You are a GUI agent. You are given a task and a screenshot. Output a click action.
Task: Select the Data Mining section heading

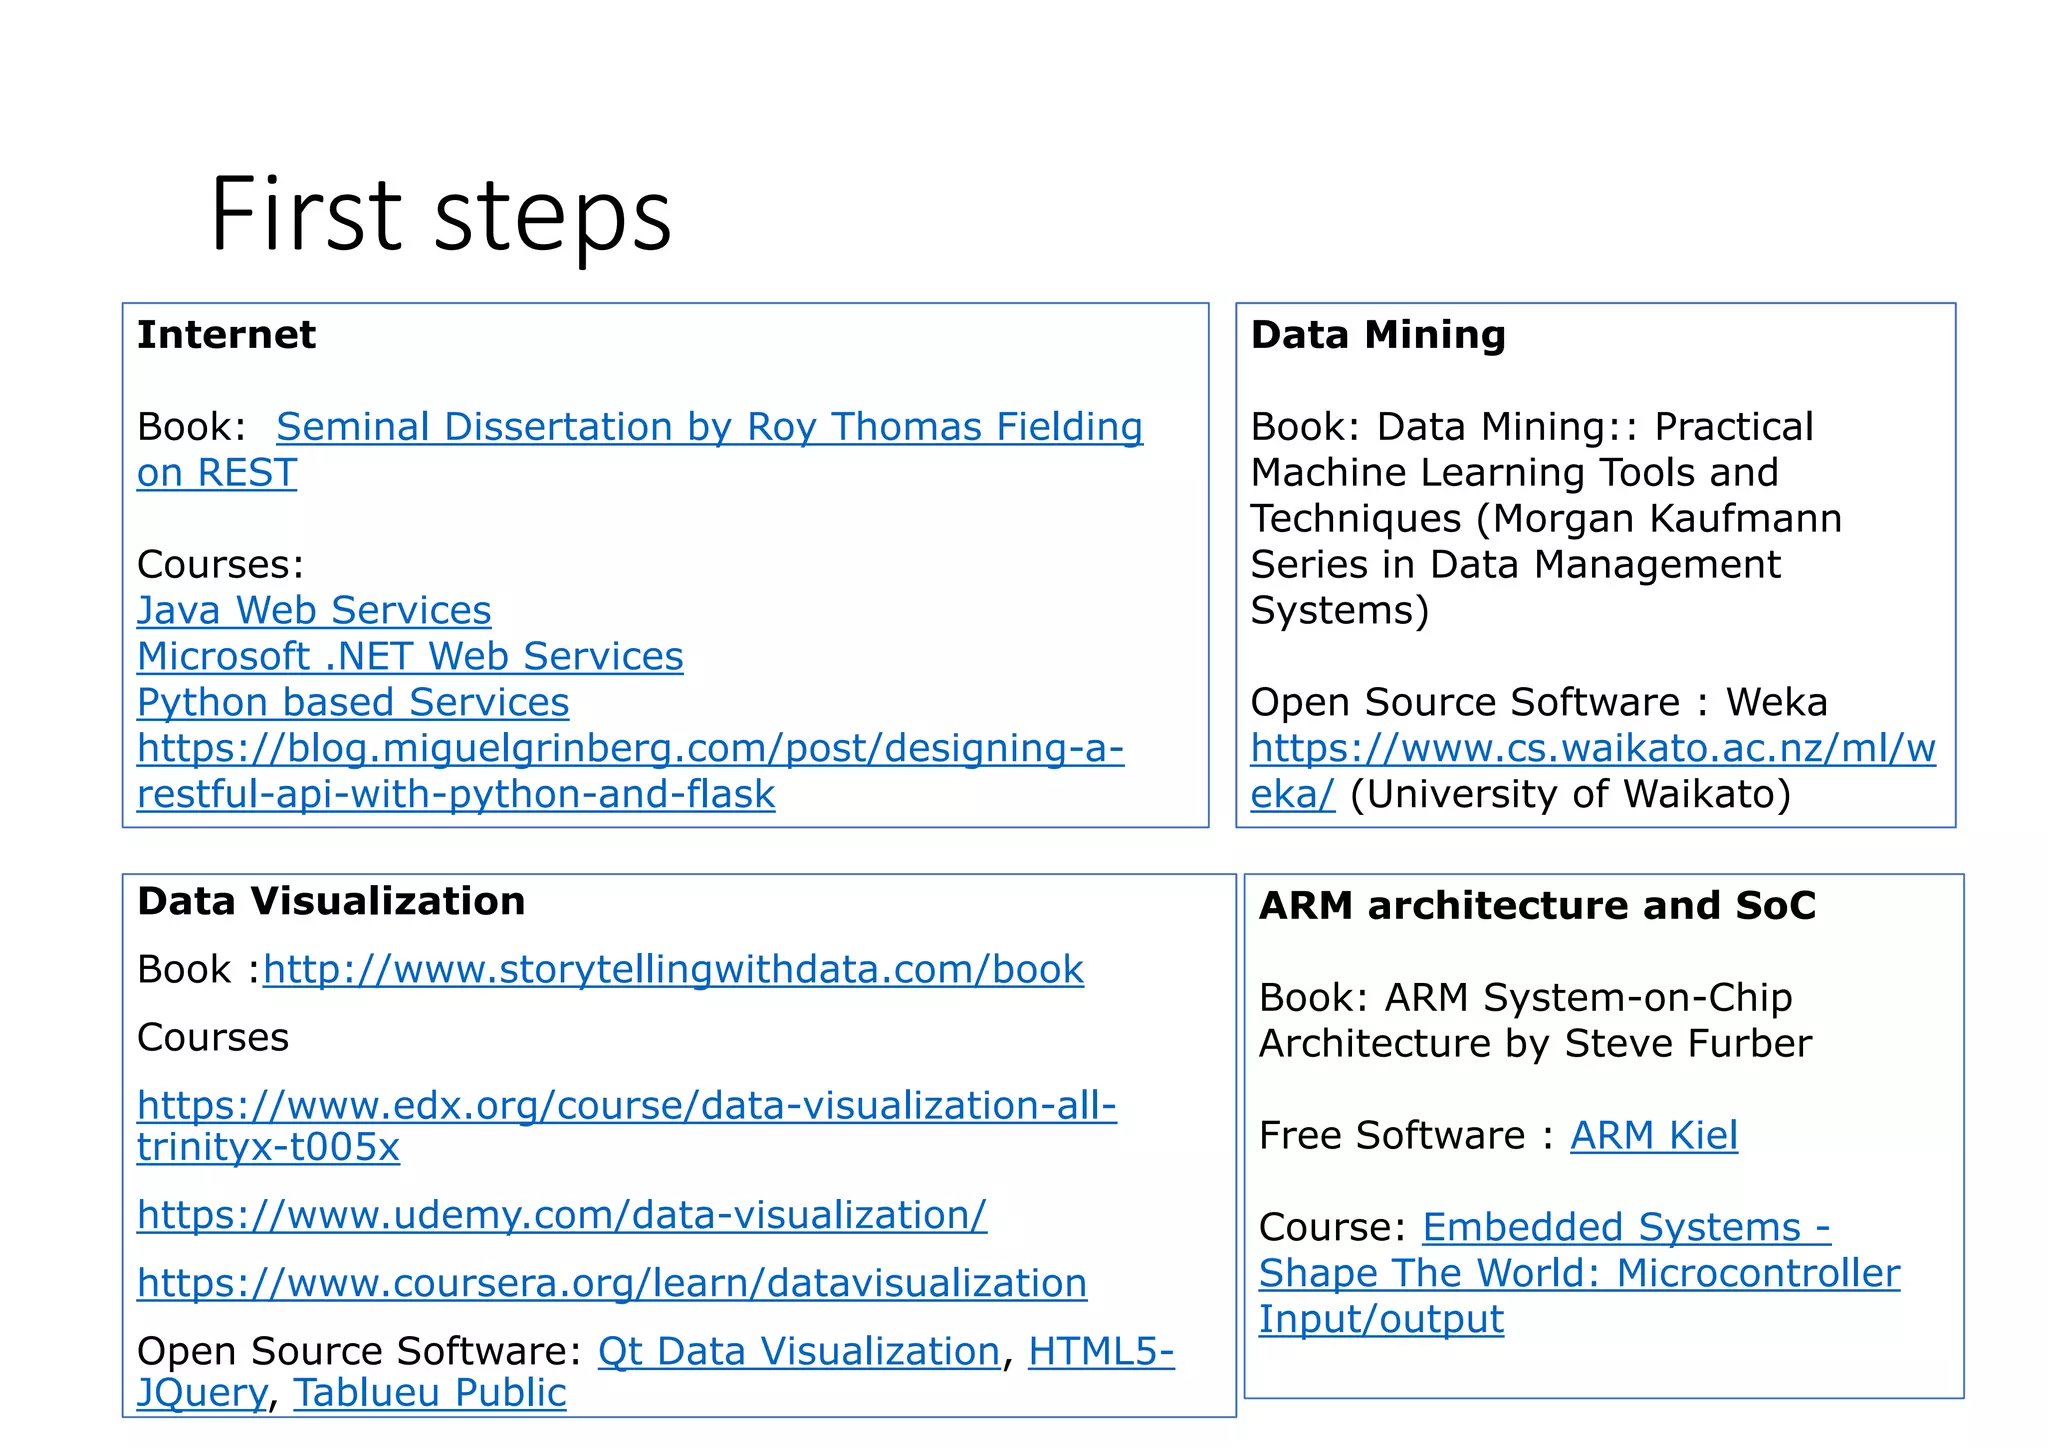click(x=1378, y=334)
